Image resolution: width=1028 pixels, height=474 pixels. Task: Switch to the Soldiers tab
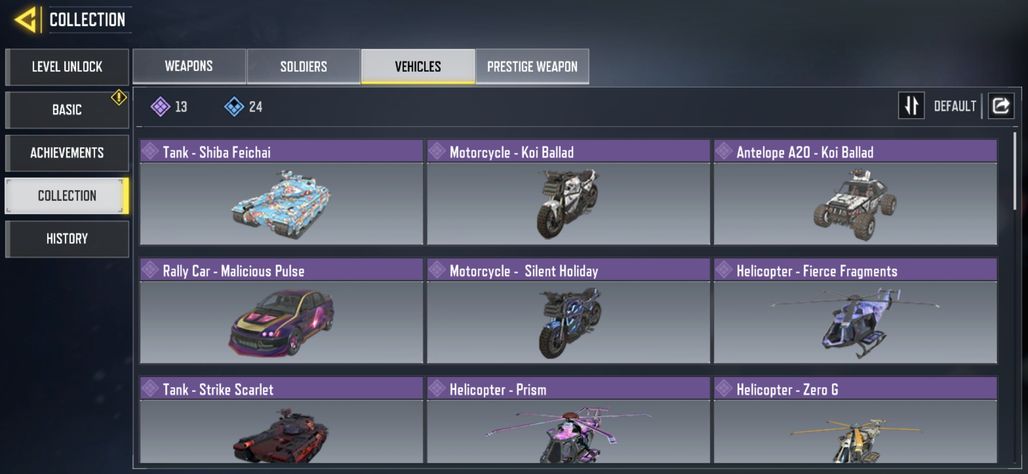(304, 66)
